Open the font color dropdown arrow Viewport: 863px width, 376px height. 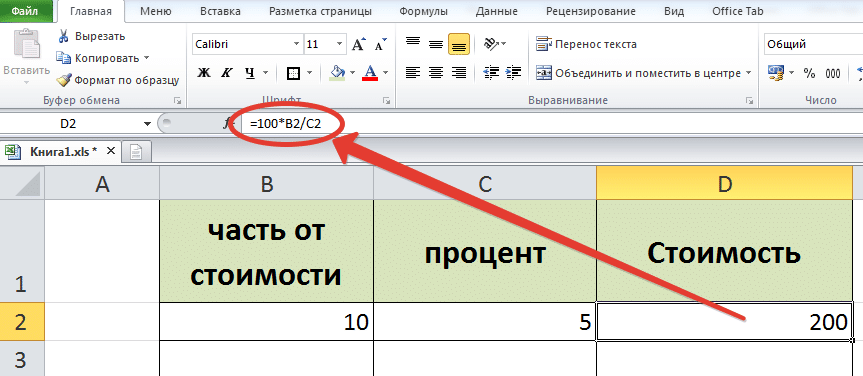click(385, 72)
